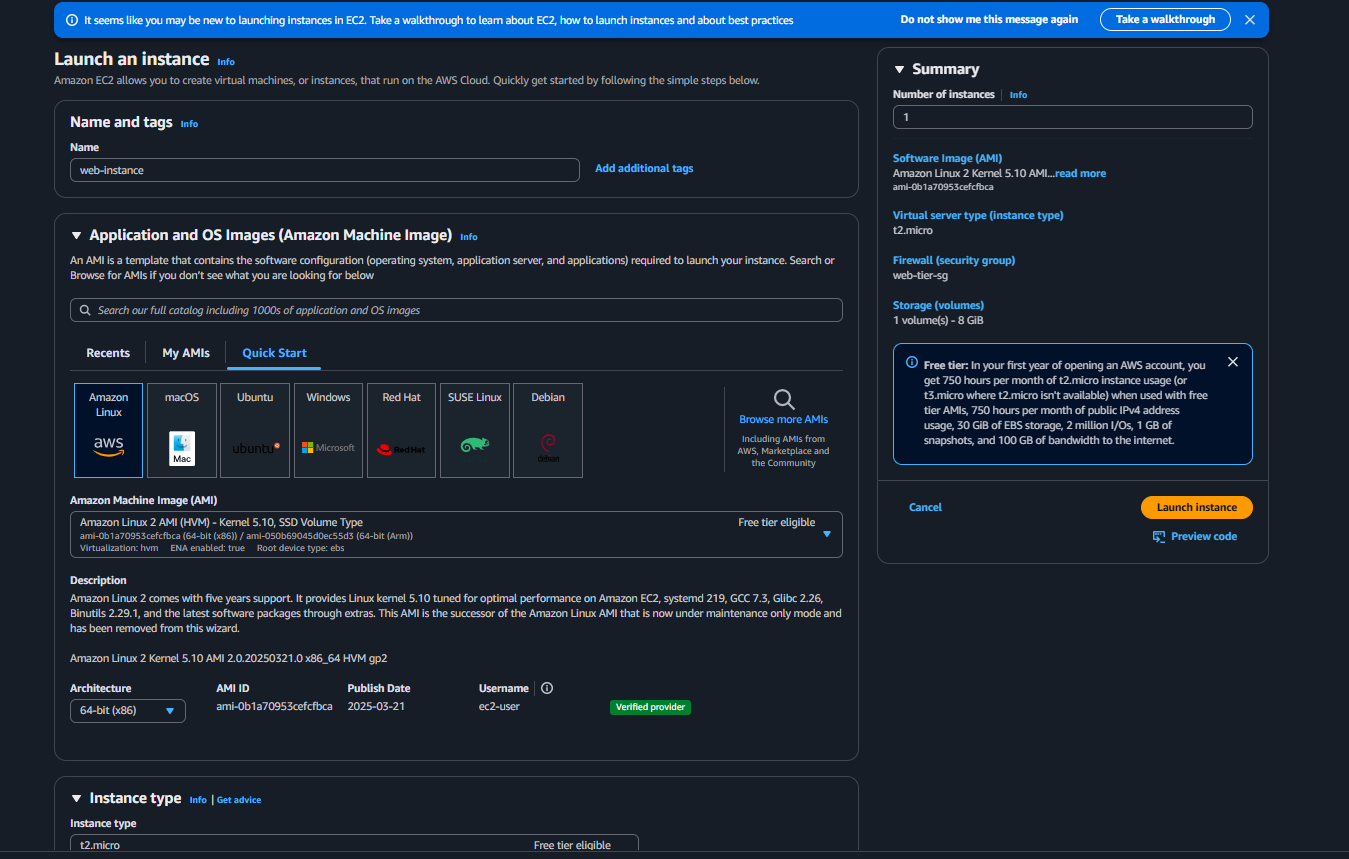Image resolution: width=1349 pixels, height=859 pixels.
Task: Click the AMI catalog search field
Action: (x=456, y=310)
